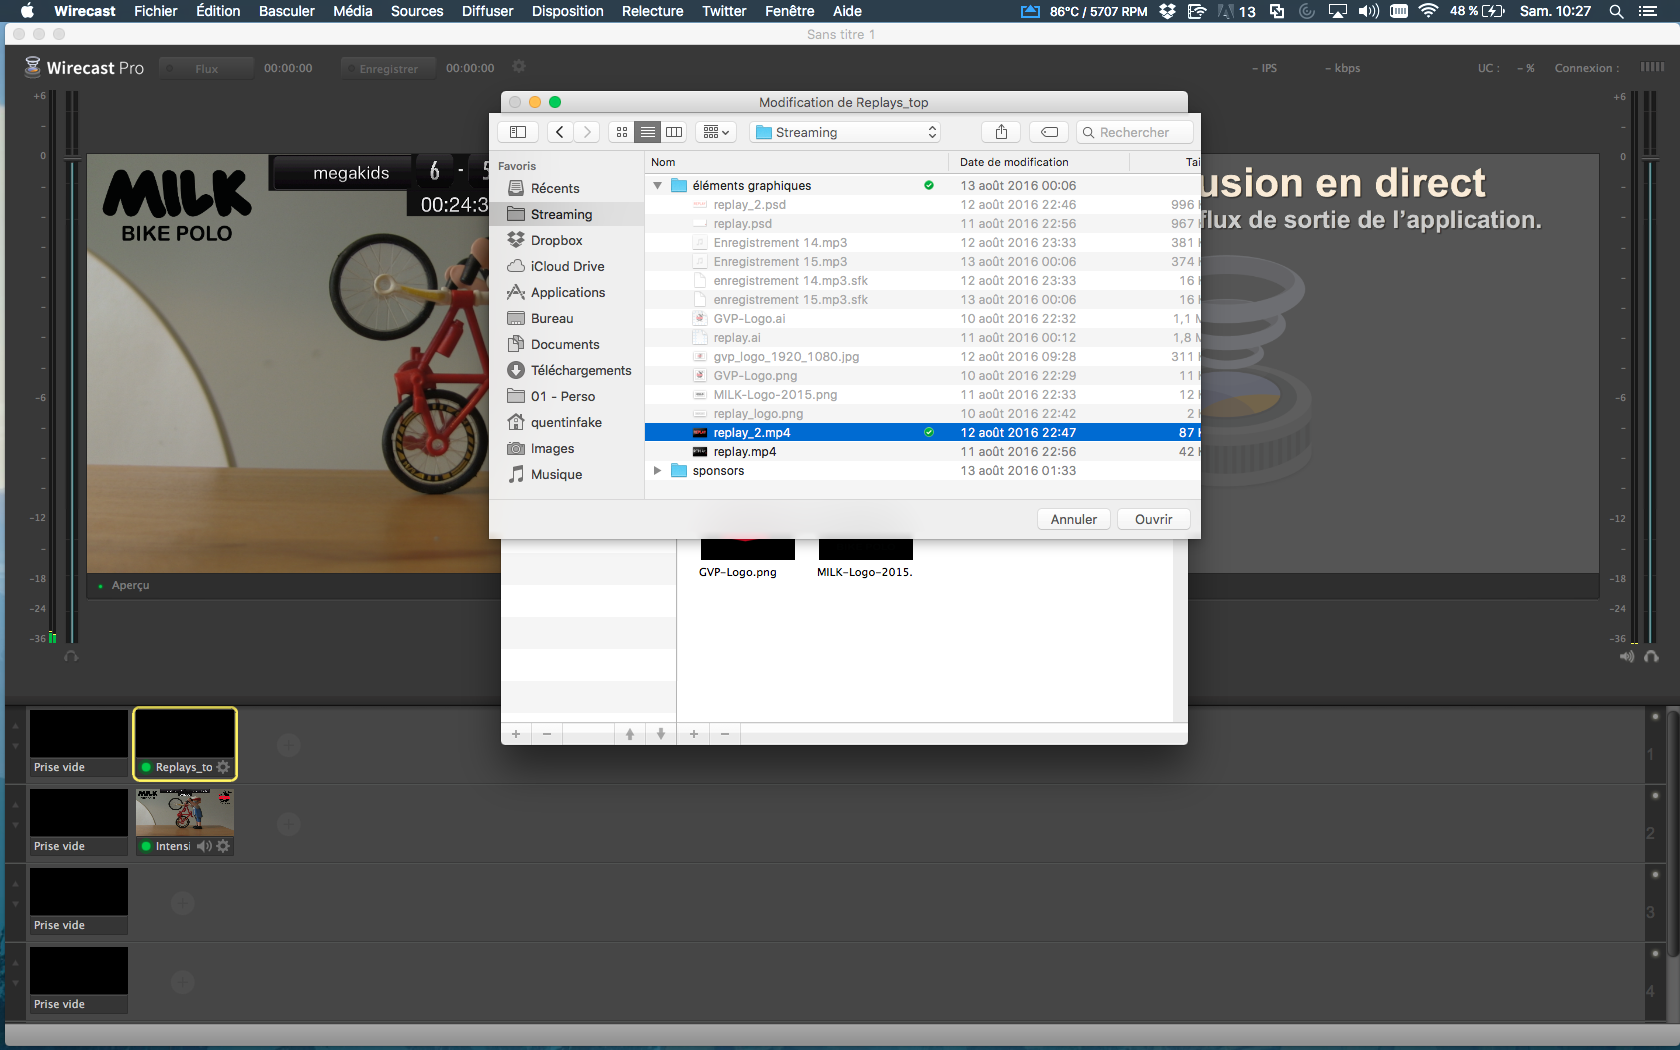Click the Ouvrir button
The width and height of the screenshot is (1680, 1050).
[1153, 519]
